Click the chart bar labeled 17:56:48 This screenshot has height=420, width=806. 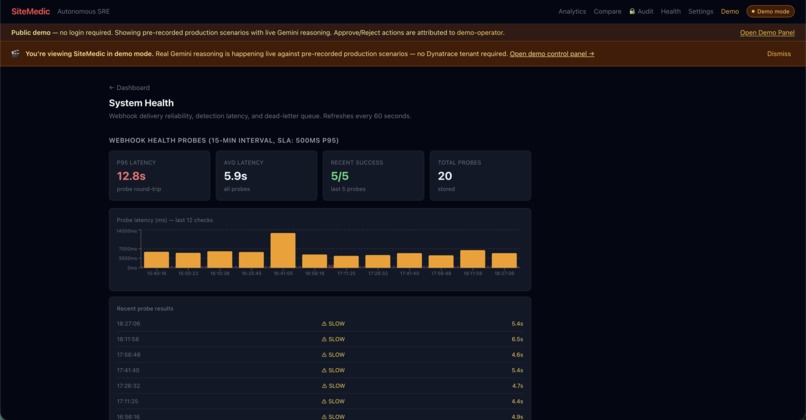pos(441,262)
